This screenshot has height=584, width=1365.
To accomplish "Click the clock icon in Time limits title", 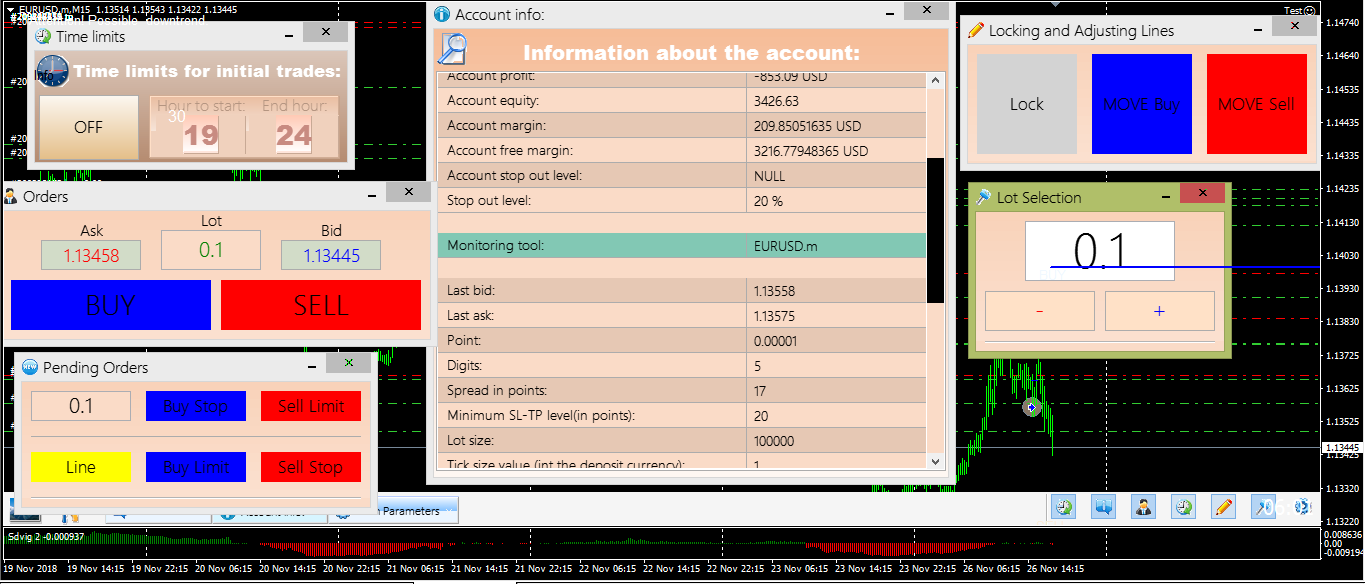I will (x=43, y=36).
